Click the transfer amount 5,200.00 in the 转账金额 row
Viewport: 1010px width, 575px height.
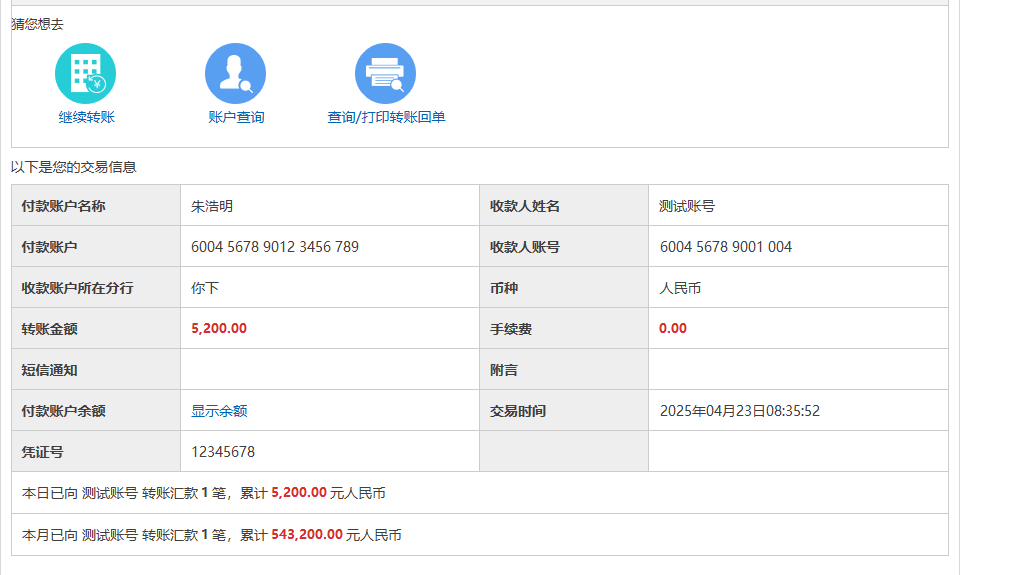(x=219, y=329)
